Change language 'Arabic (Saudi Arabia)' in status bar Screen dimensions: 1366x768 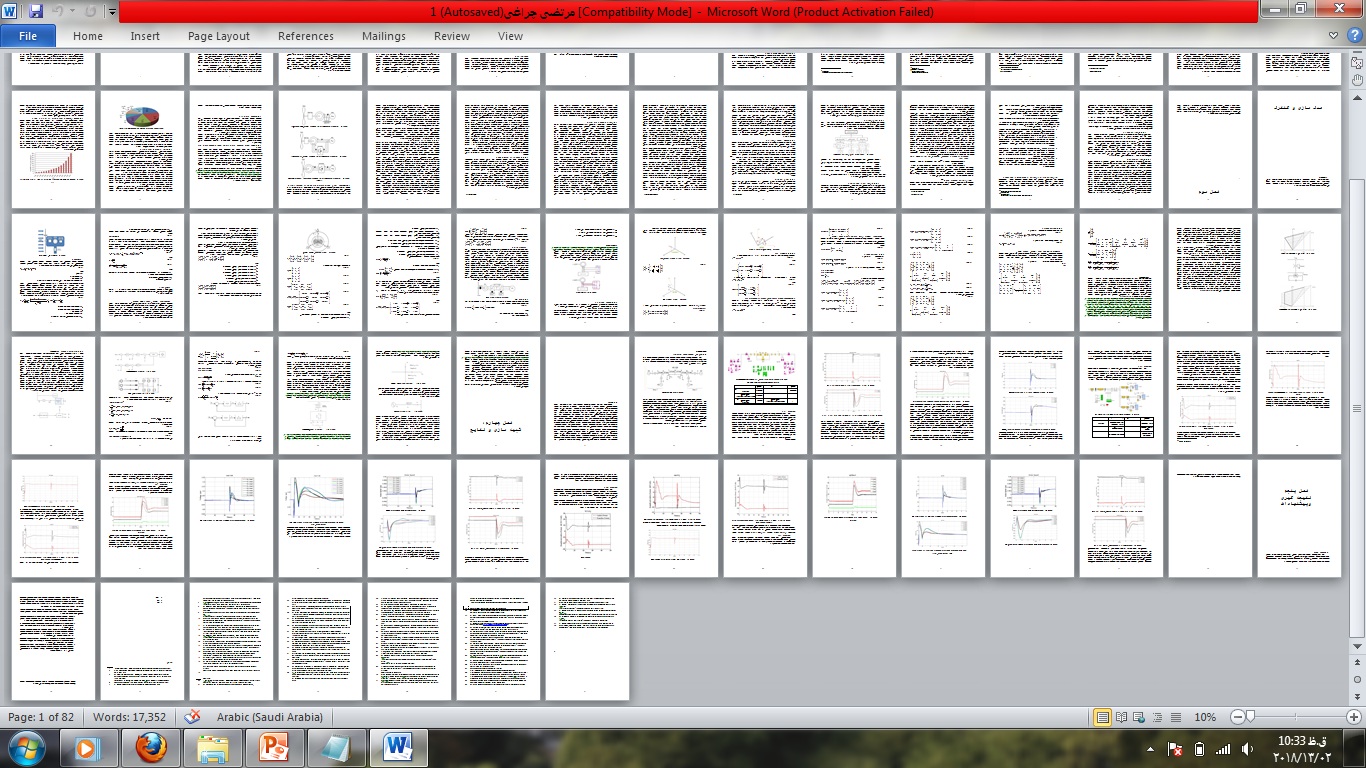pos(270,717)
